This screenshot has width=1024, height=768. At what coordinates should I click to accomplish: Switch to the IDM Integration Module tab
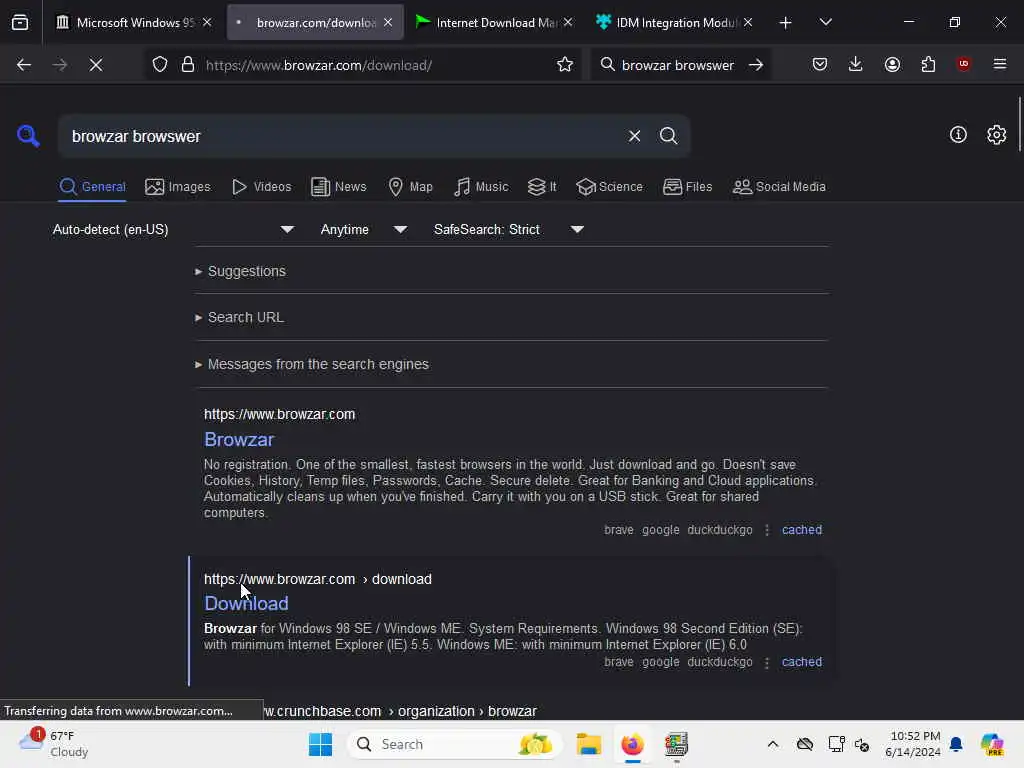(x=674, y=23)
